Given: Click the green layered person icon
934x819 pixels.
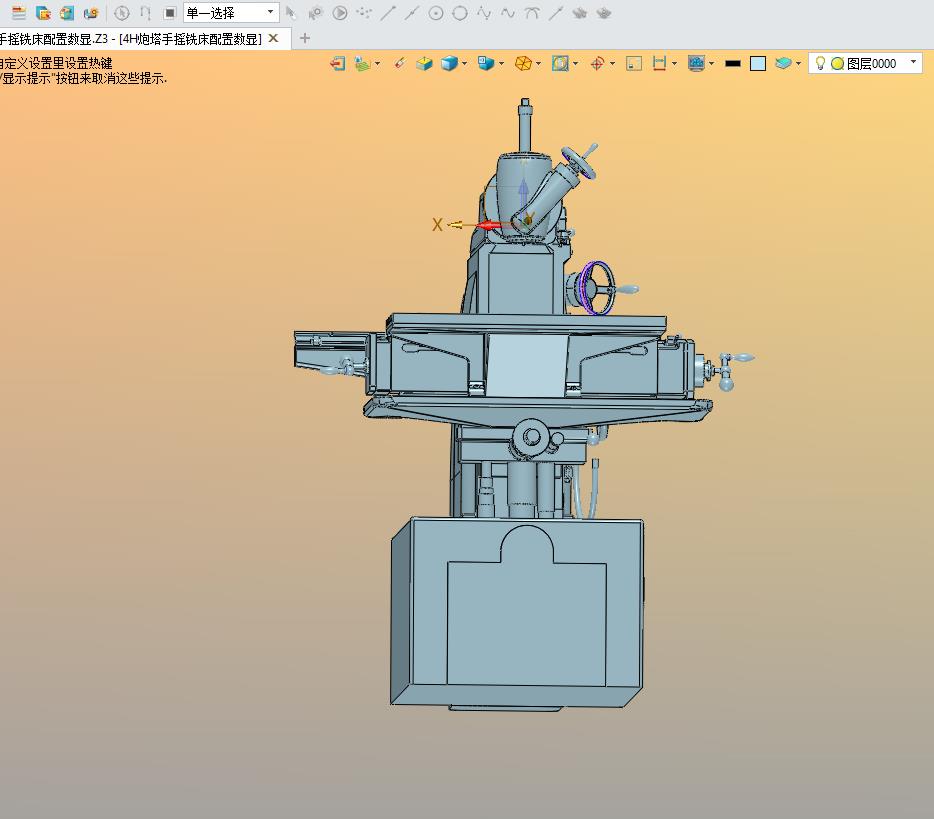Looking at the screenshot, I should pyautogui.click(x=362, y=63).
